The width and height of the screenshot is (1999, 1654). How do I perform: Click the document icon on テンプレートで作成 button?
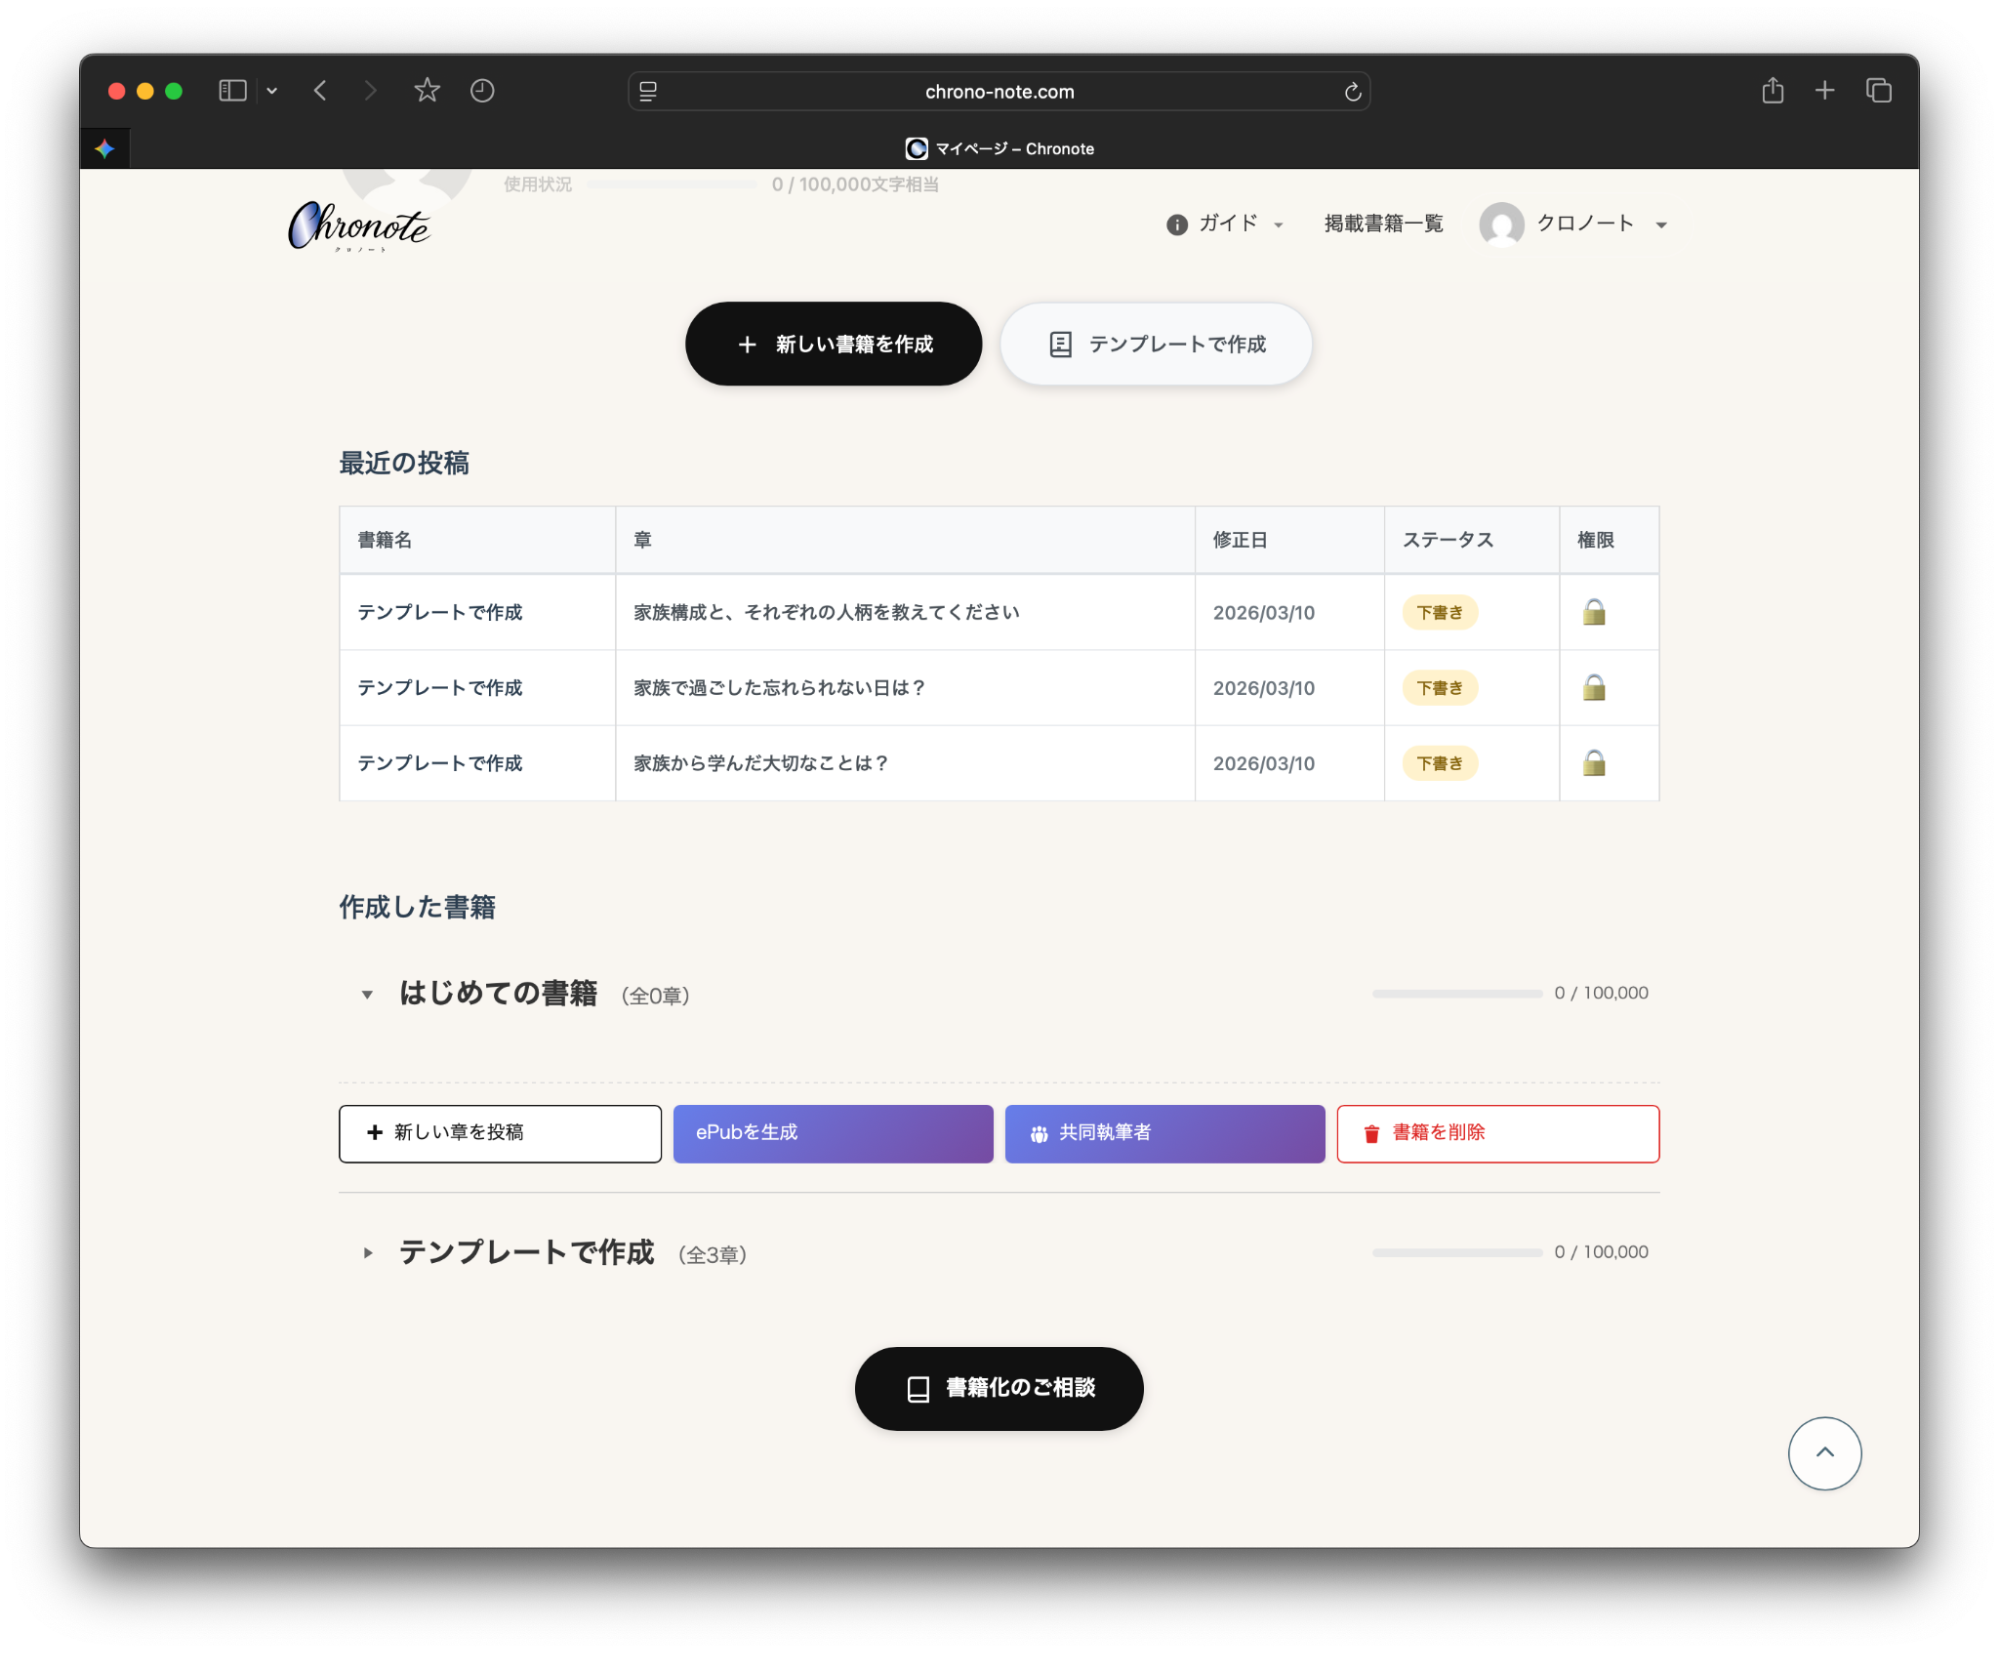(1060, 343)
